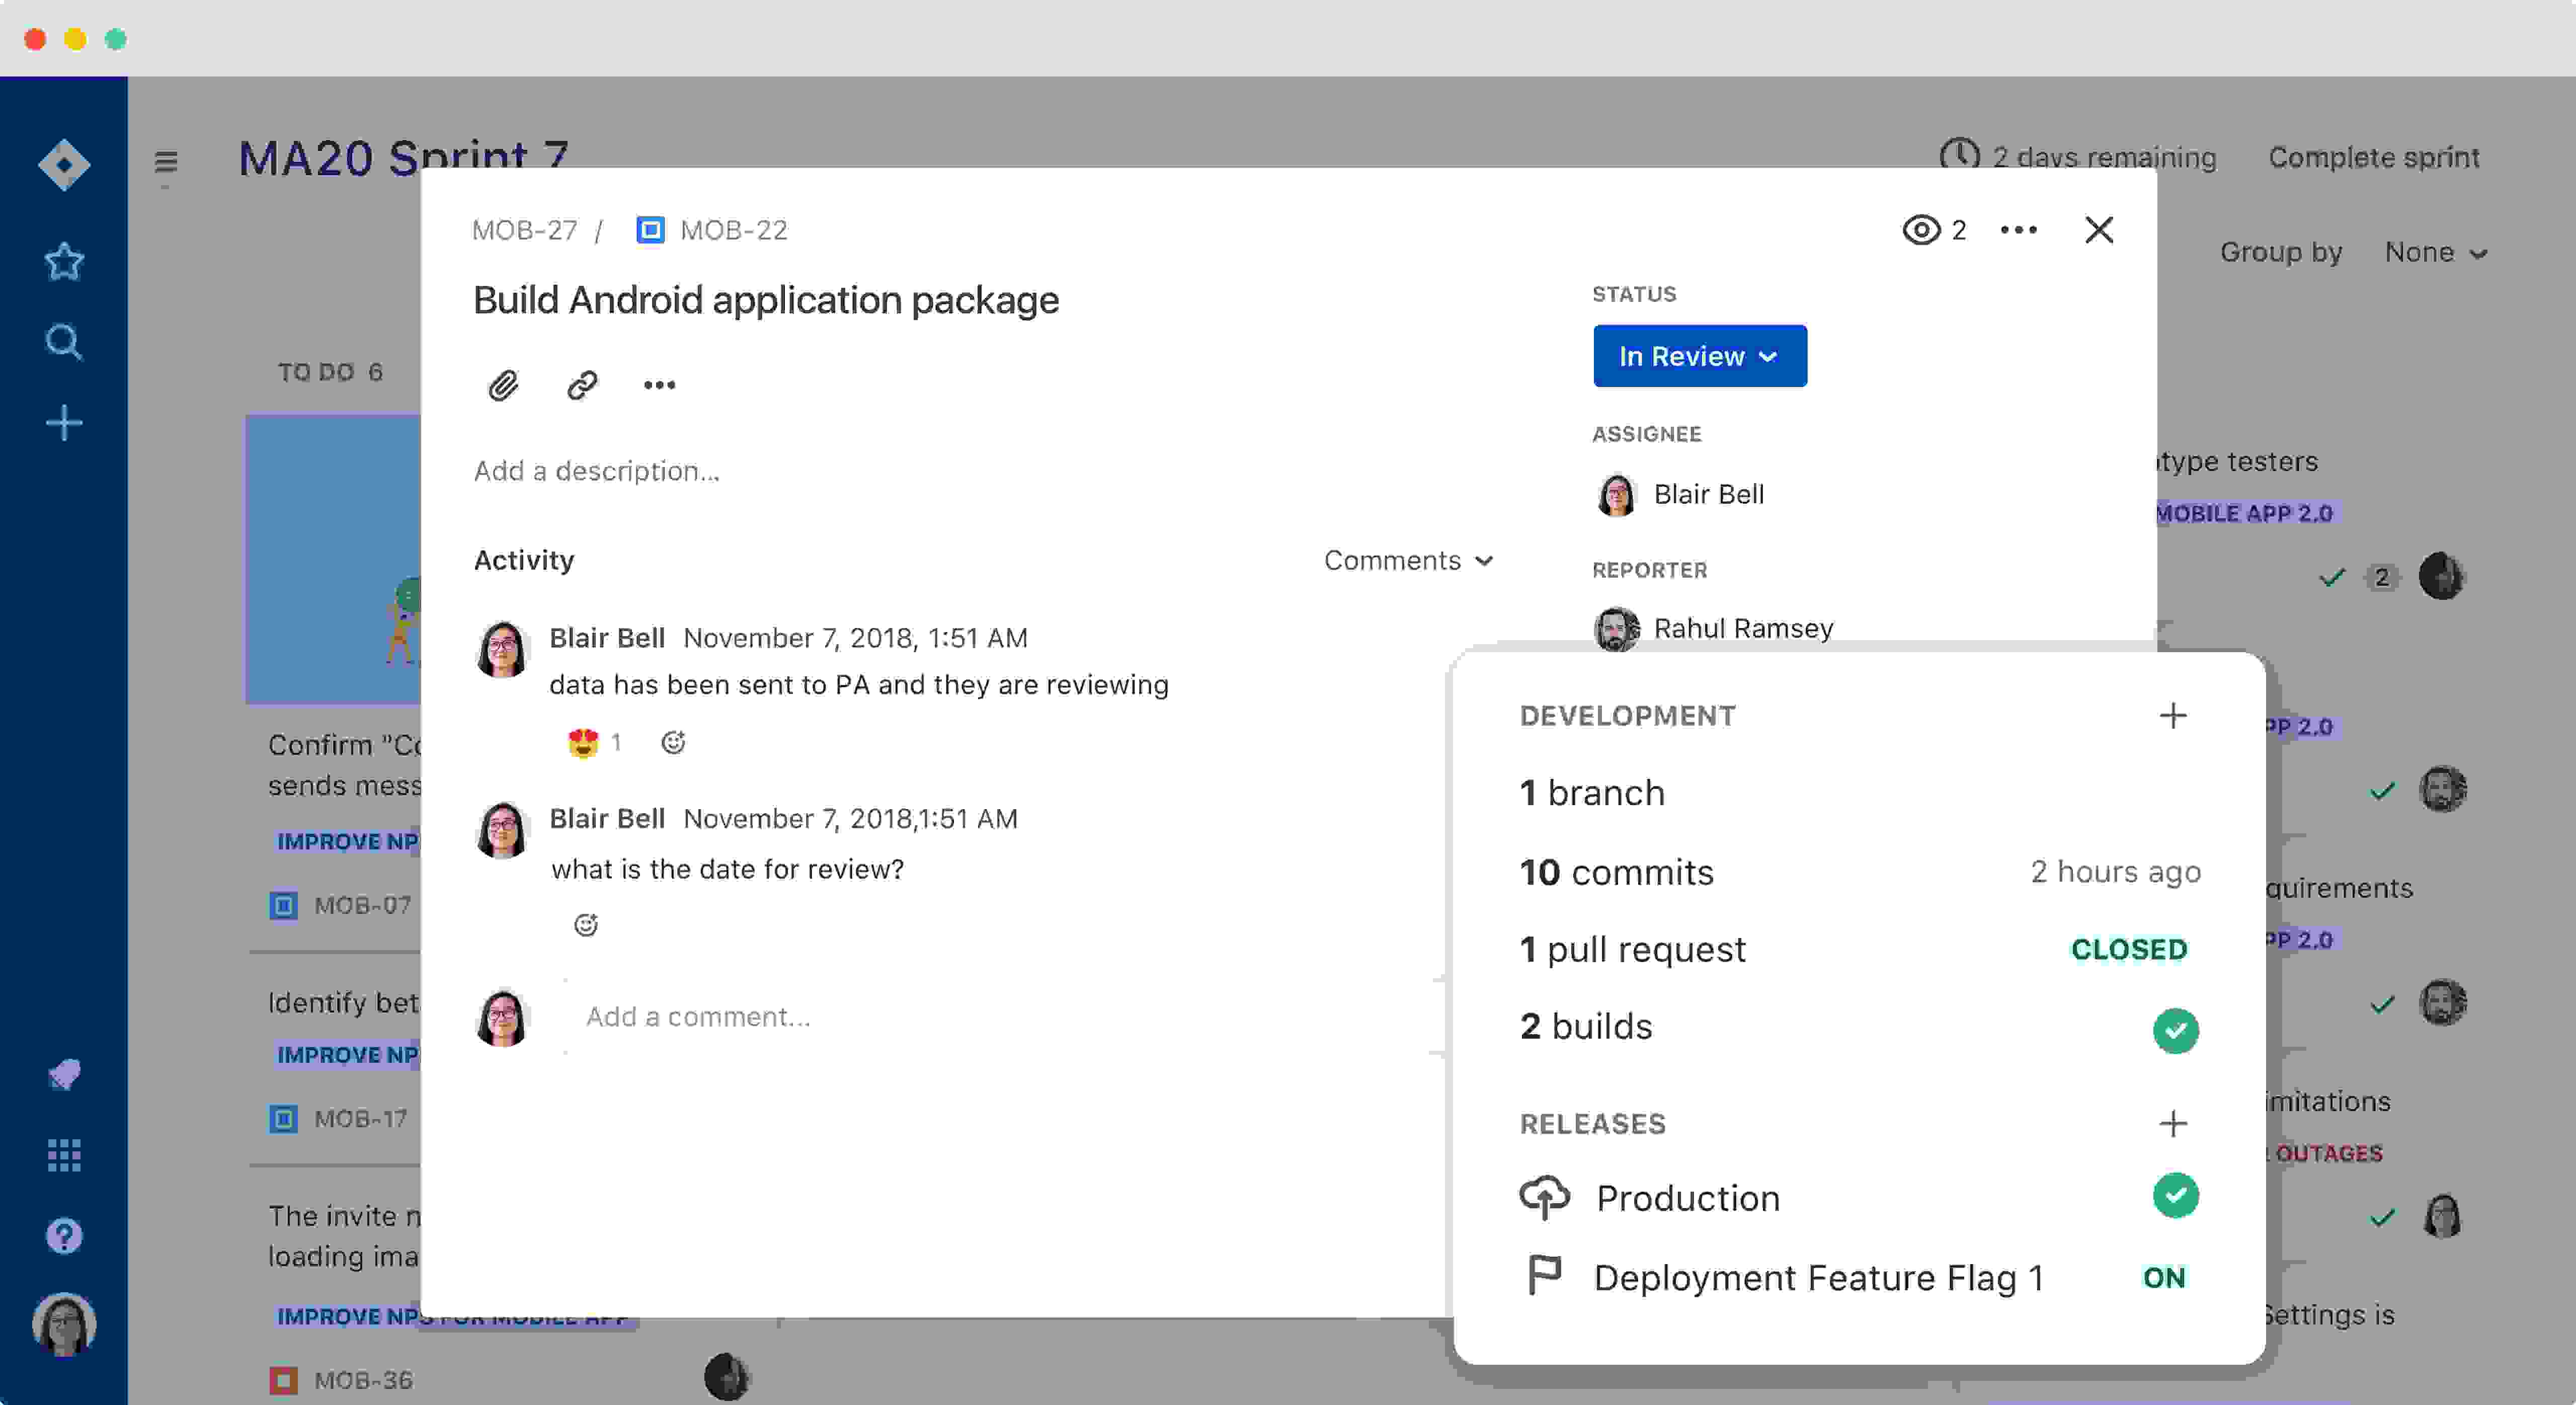
Task: Click the create plus icon in sidebar
Action: tap(64, 423)
